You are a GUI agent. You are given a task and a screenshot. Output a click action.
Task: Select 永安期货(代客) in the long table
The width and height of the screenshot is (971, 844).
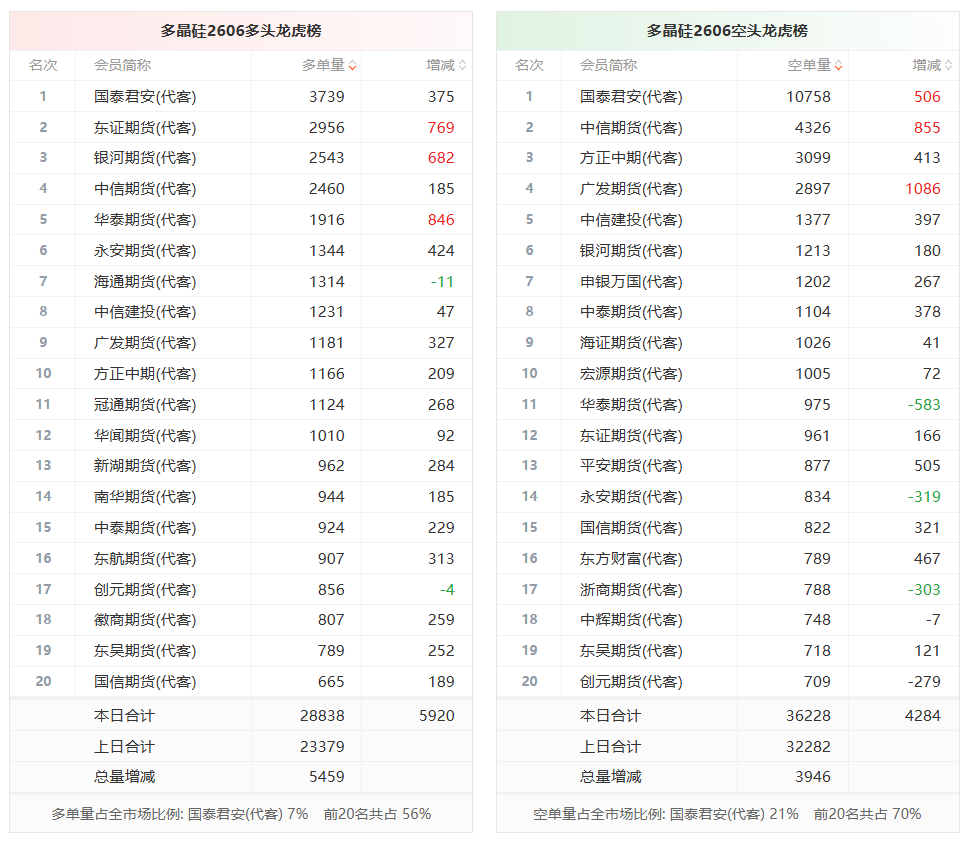145,251
